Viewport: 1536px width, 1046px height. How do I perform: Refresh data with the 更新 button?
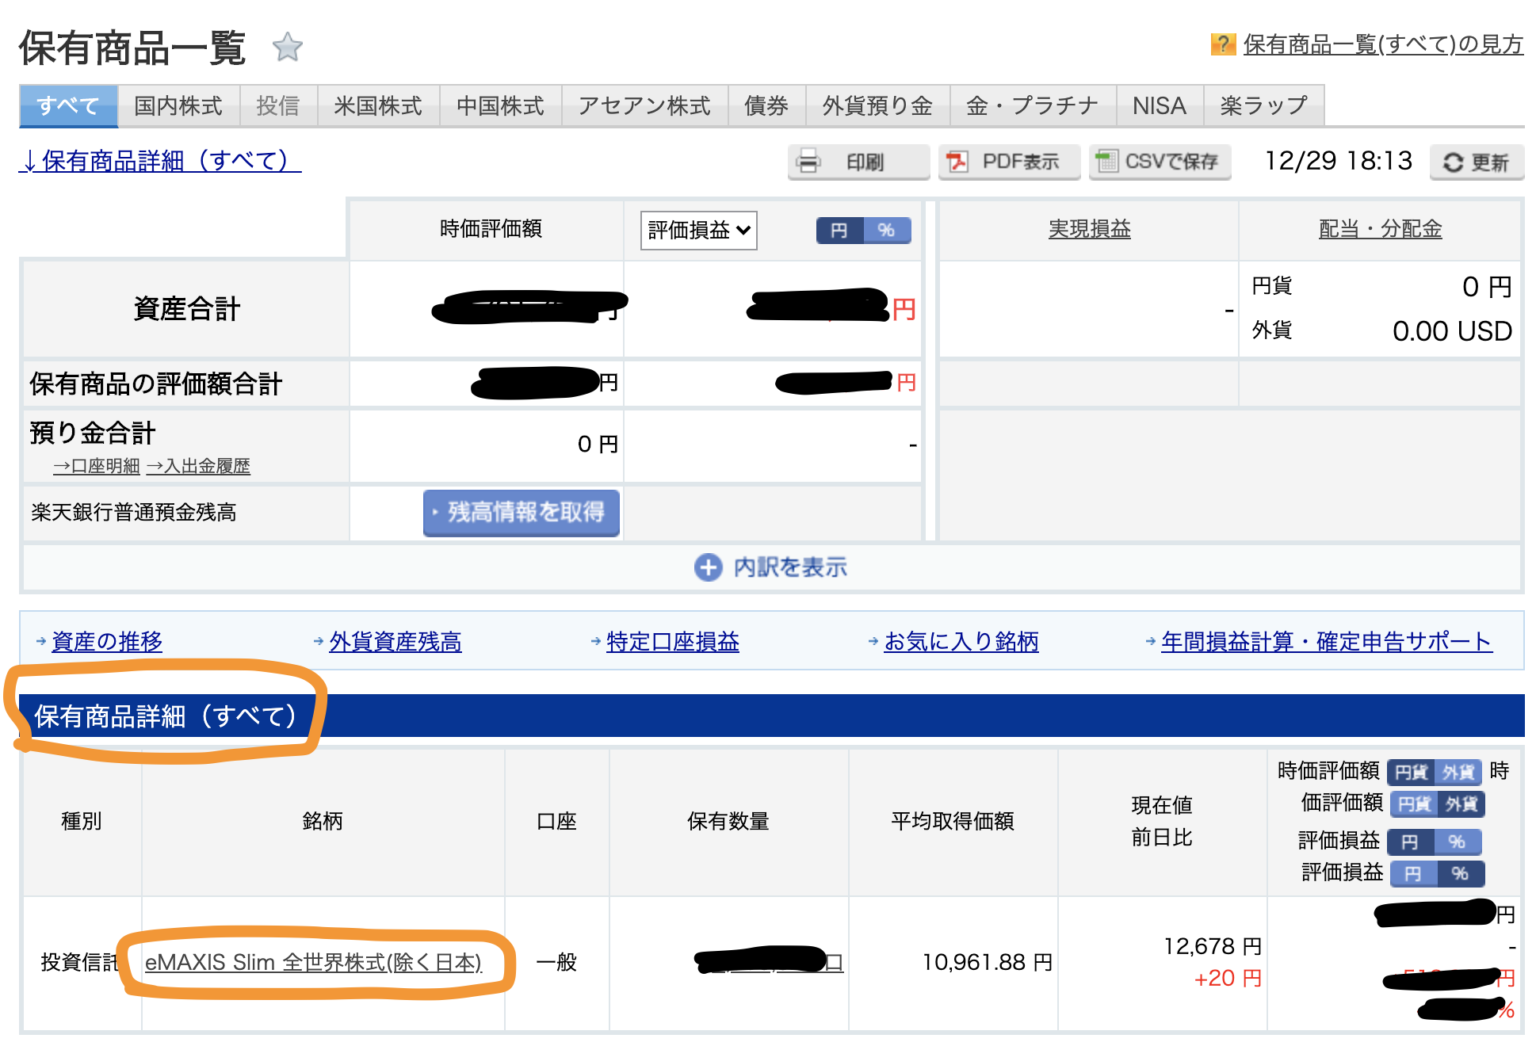tap(1476, 163)
